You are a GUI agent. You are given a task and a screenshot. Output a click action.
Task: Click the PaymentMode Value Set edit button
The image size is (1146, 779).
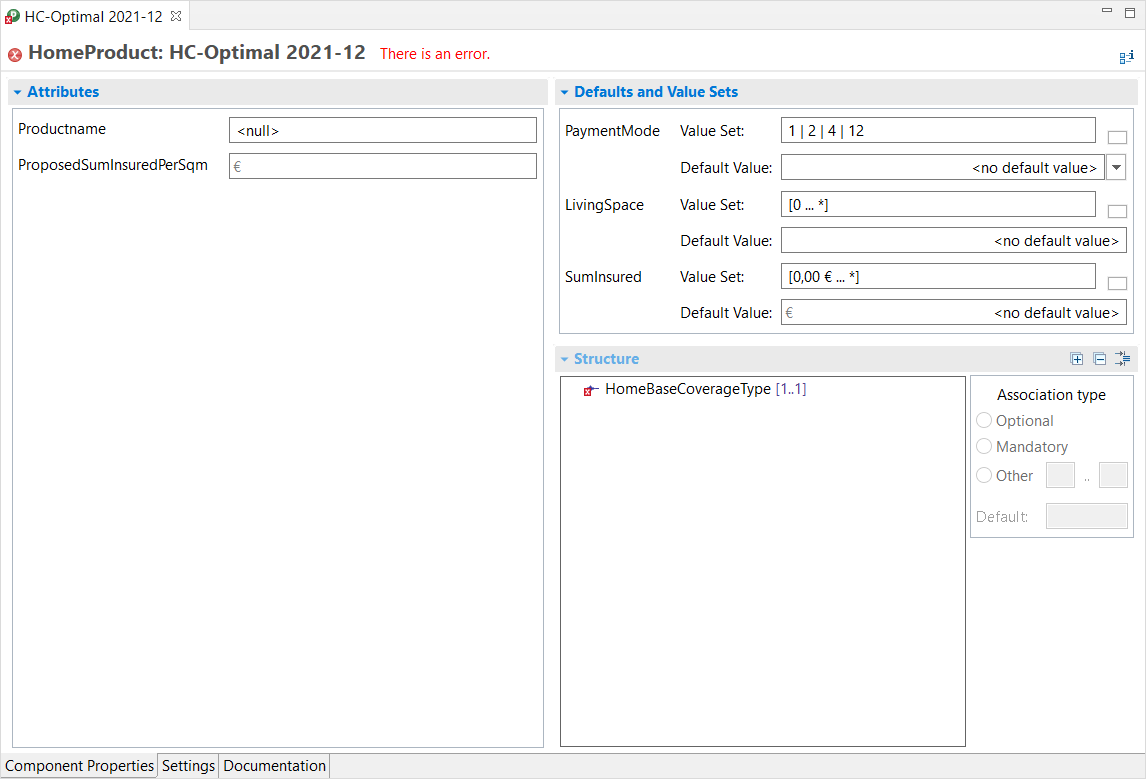click(x=1117, y=138)
